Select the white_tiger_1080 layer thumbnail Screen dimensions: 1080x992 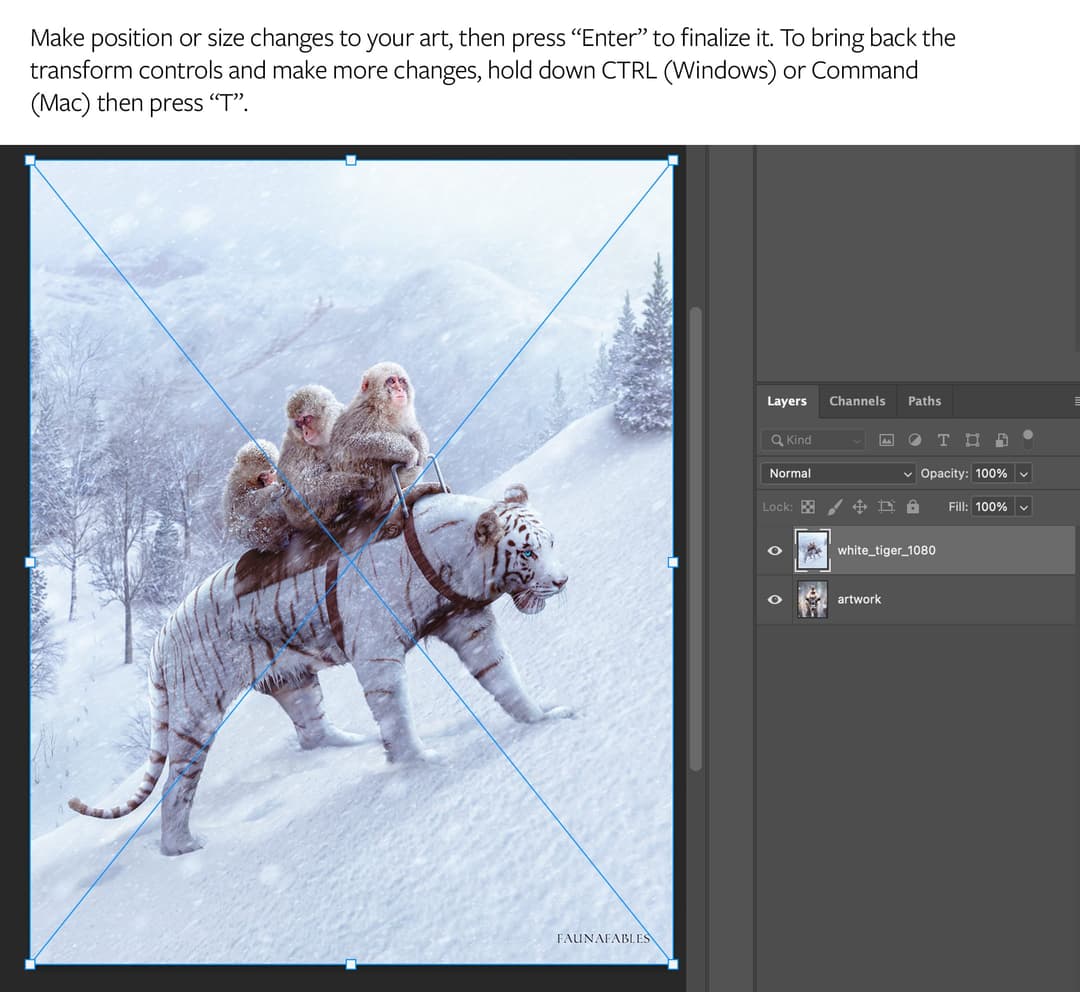(x=812, y=550)
